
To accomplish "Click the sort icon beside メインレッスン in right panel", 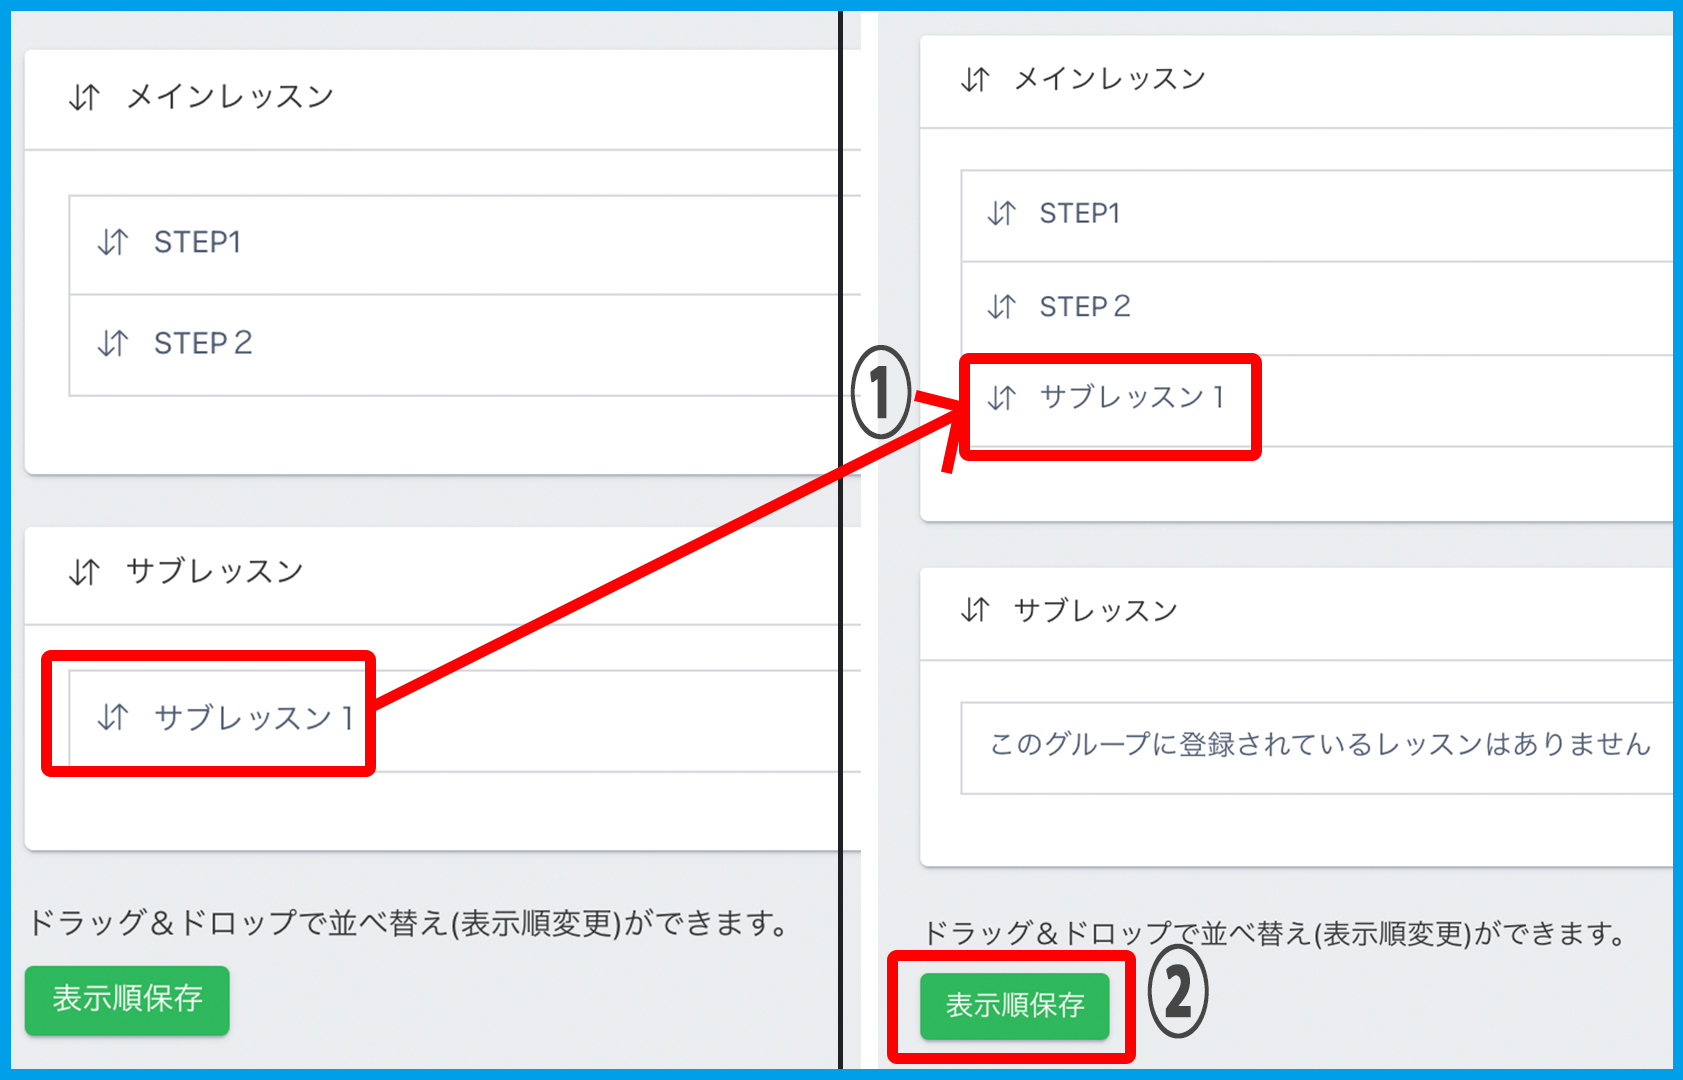I will point(975,79).
